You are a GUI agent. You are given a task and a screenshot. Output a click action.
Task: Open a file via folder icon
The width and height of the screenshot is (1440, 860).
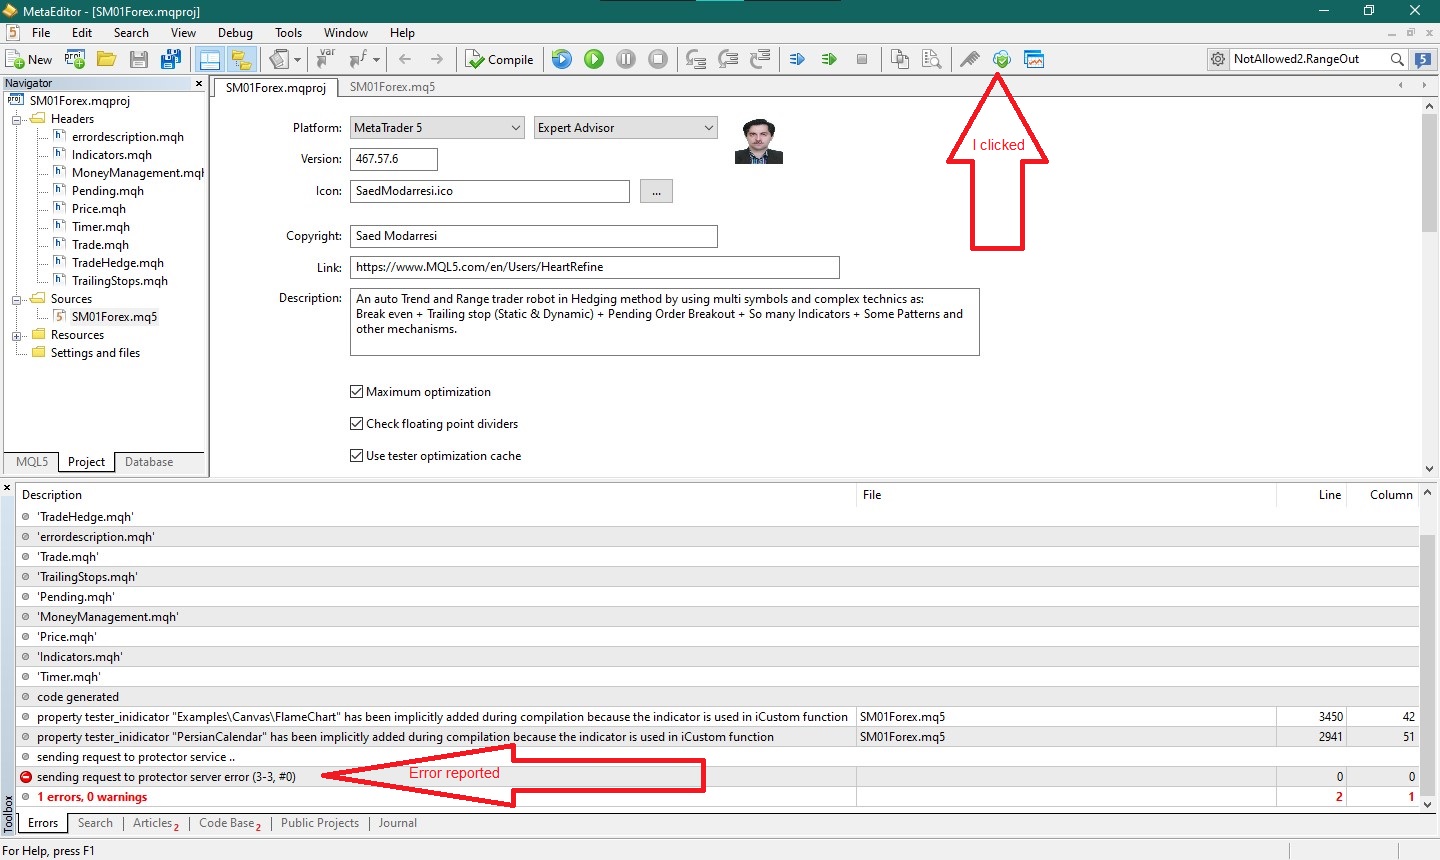click(x=107, y=59)
